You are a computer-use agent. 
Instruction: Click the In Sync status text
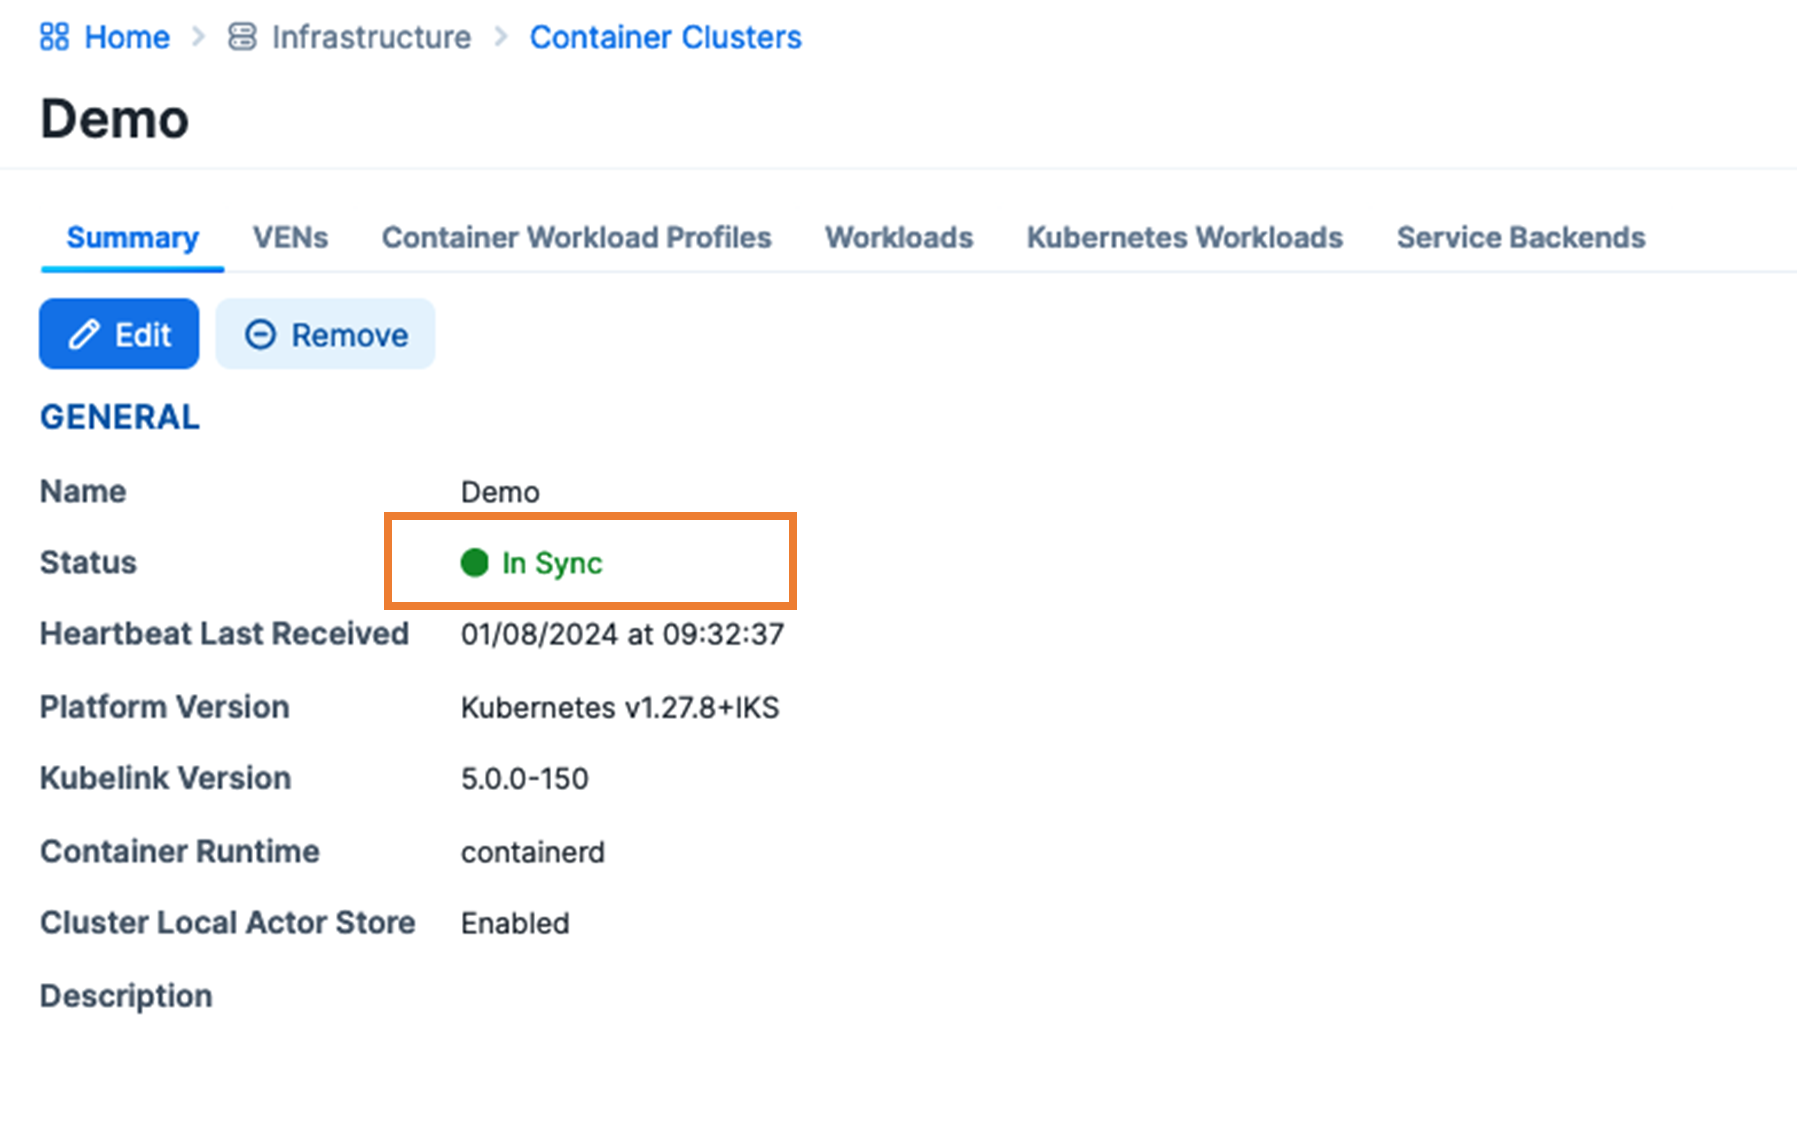551,563
